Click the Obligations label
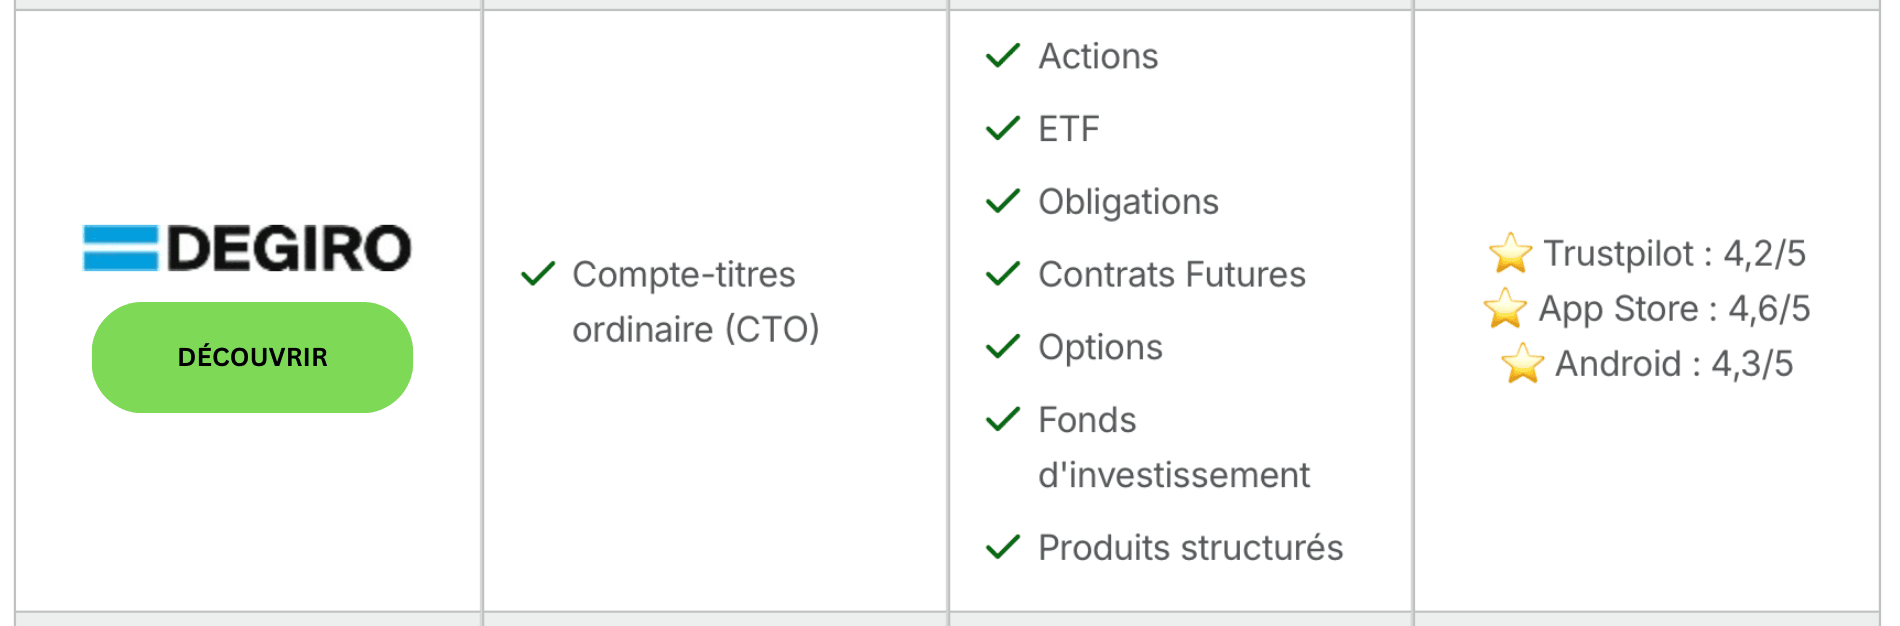Image resolution: width=1900 pixels, height=626 pixels. [x=1128, y=202]
